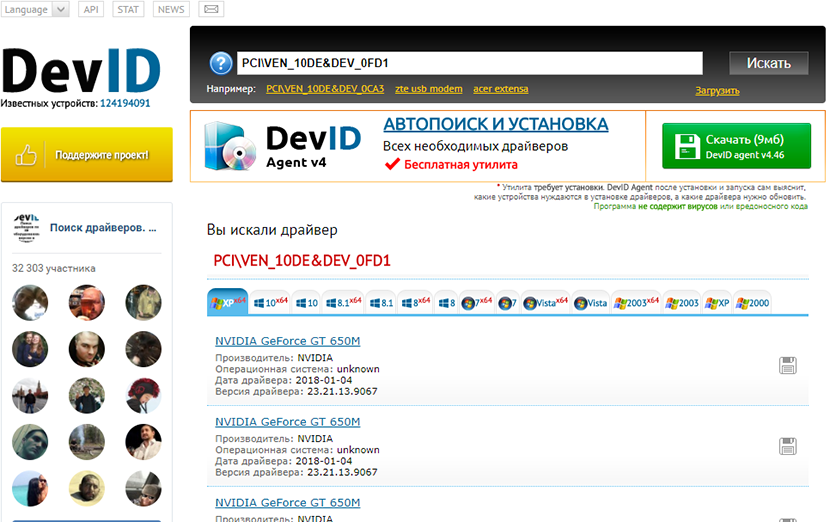Select the Windows 2000 tab

point(752,303)
